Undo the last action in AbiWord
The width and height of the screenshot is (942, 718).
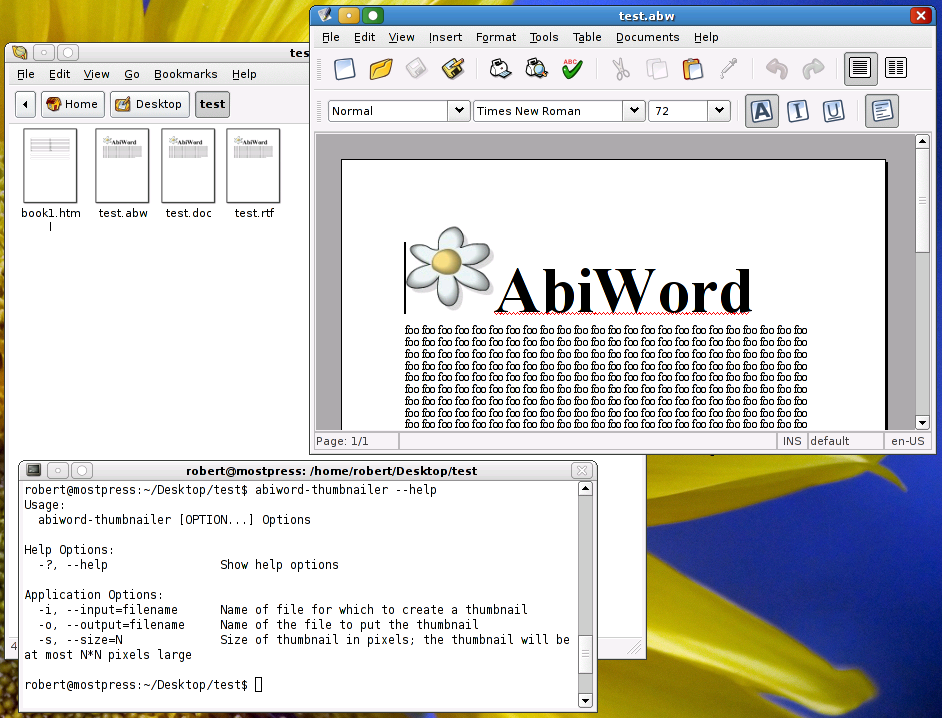[x=777, y=68]
